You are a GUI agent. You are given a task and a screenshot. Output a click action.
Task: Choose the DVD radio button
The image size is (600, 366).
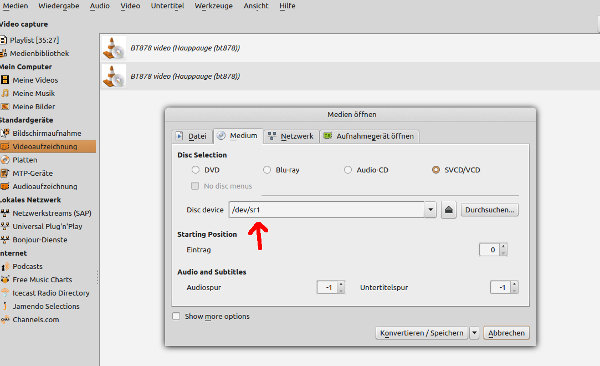tap(196, 170)
